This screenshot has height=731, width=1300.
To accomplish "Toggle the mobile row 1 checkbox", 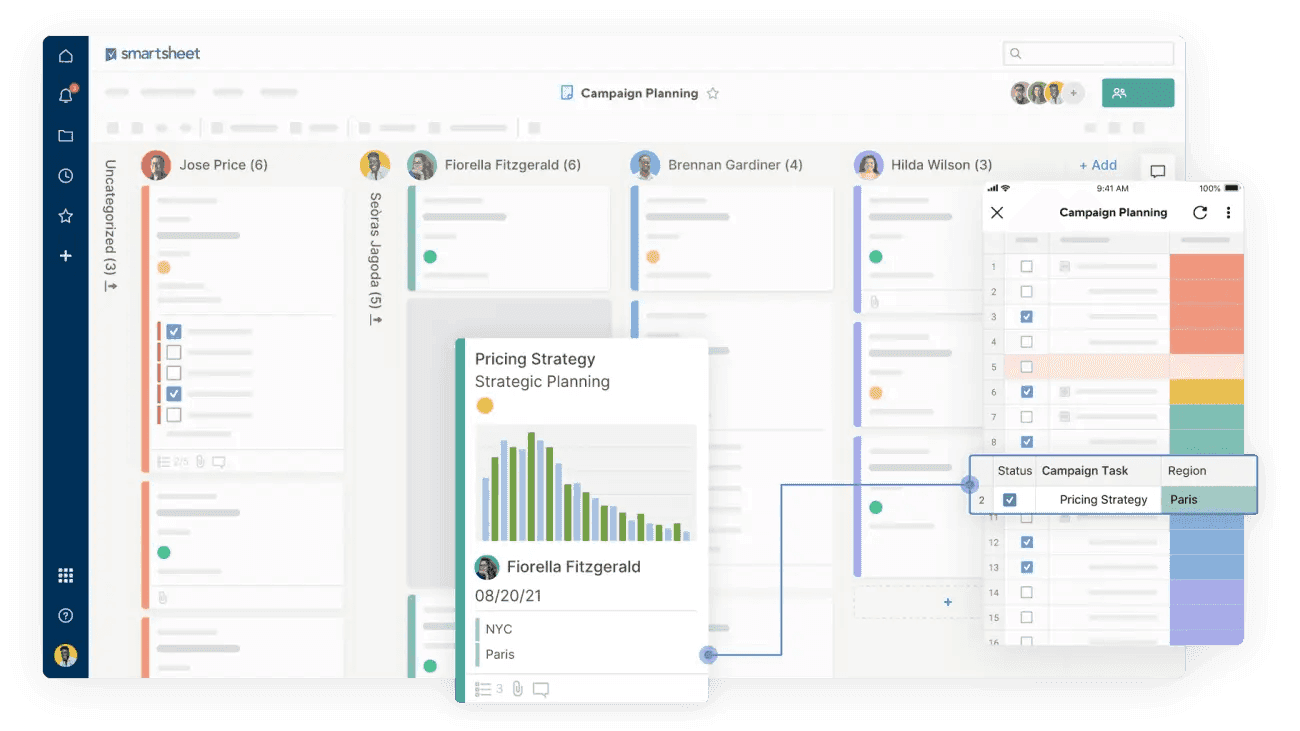I will [1026, 267].
